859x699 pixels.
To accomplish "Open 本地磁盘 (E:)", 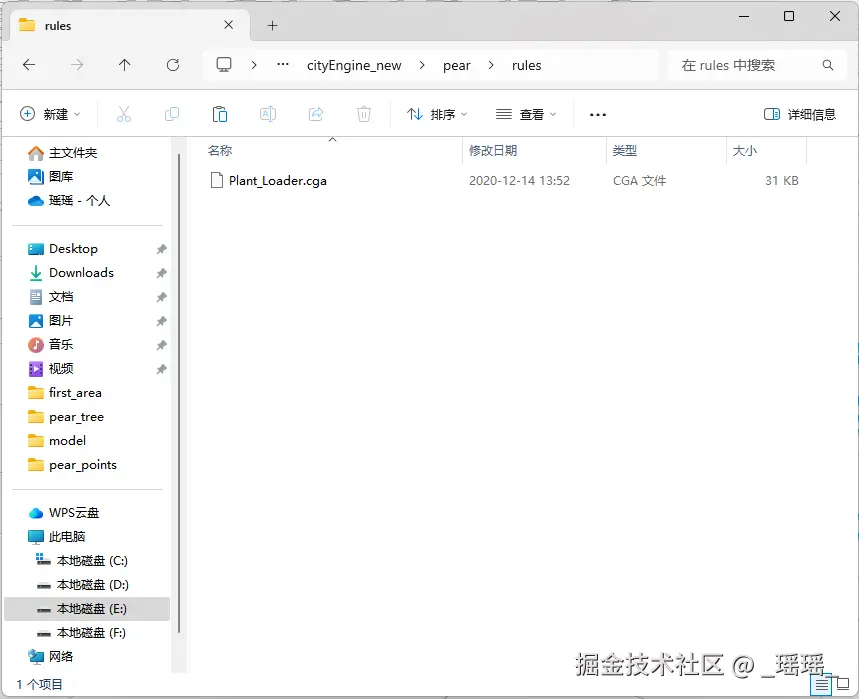I will coord(81,609).
